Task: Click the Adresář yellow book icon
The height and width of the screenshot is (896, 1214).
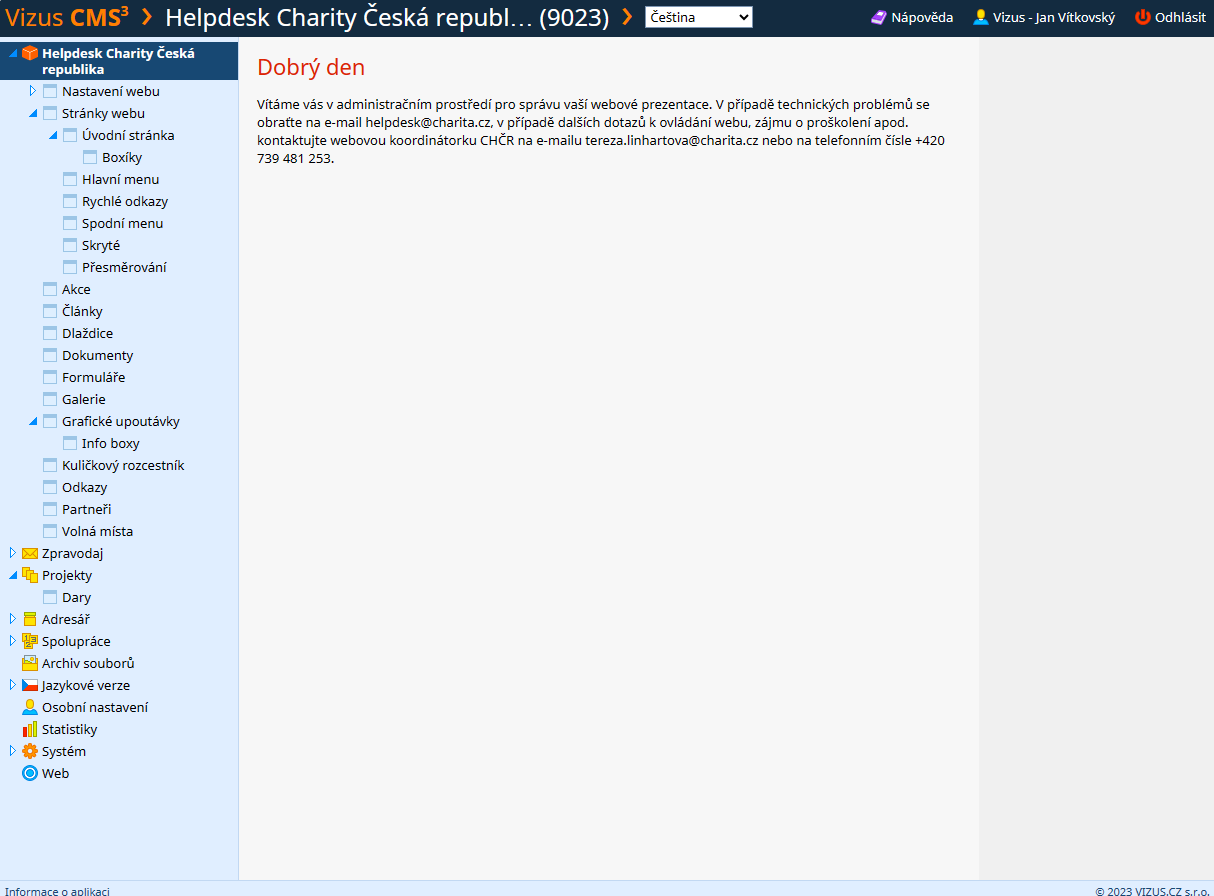Action: pos(30,619)
